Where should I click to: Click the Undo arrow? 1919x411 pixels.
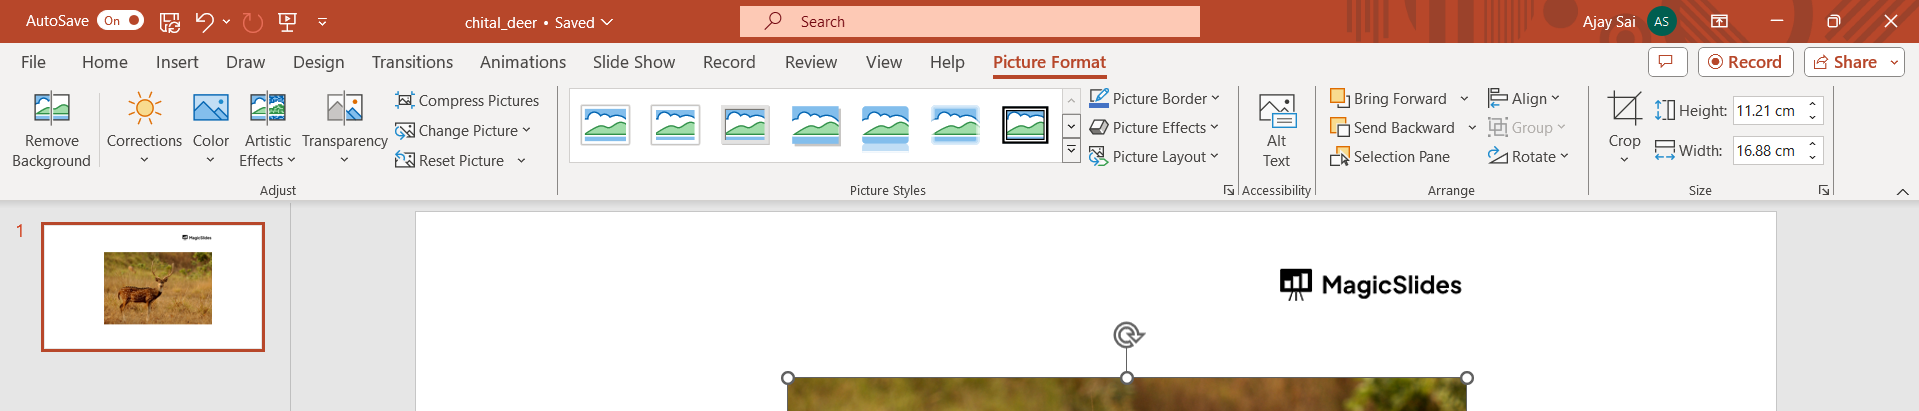(x=204, y=21)
